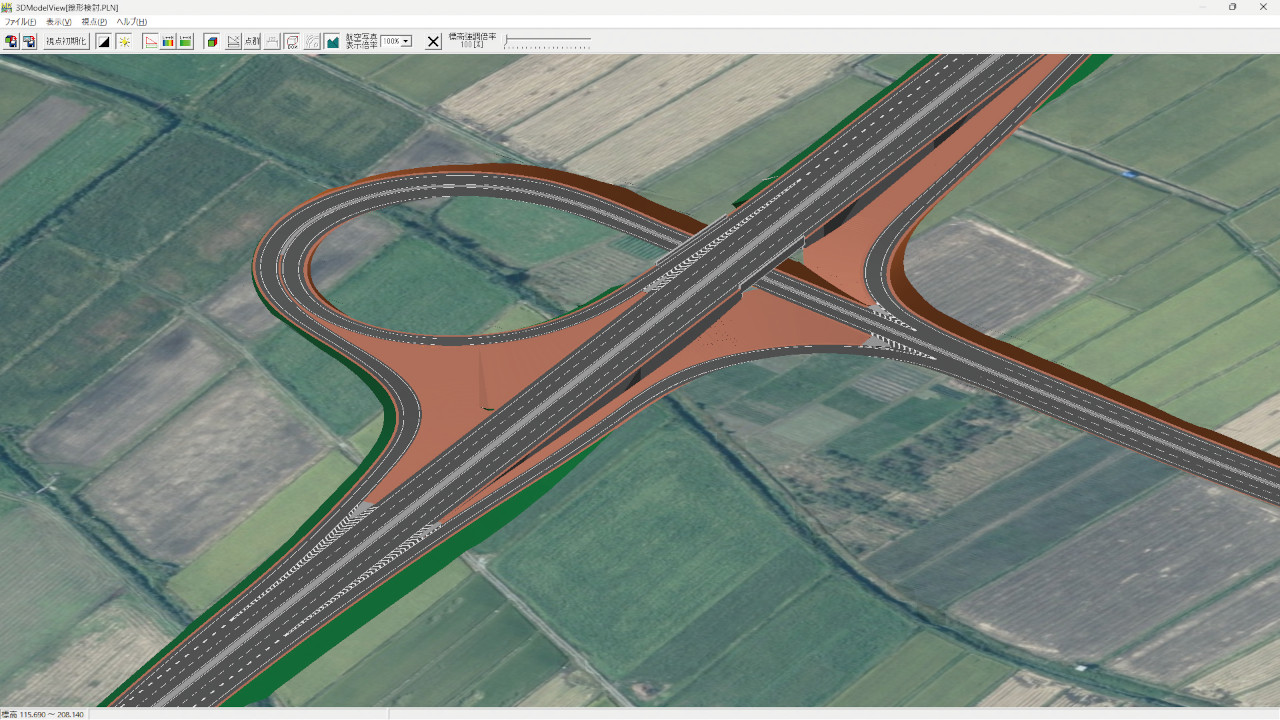Click the 3D interchange model viewport
Viewport: 1280px width, 720px height.
(x=640, y=381)
